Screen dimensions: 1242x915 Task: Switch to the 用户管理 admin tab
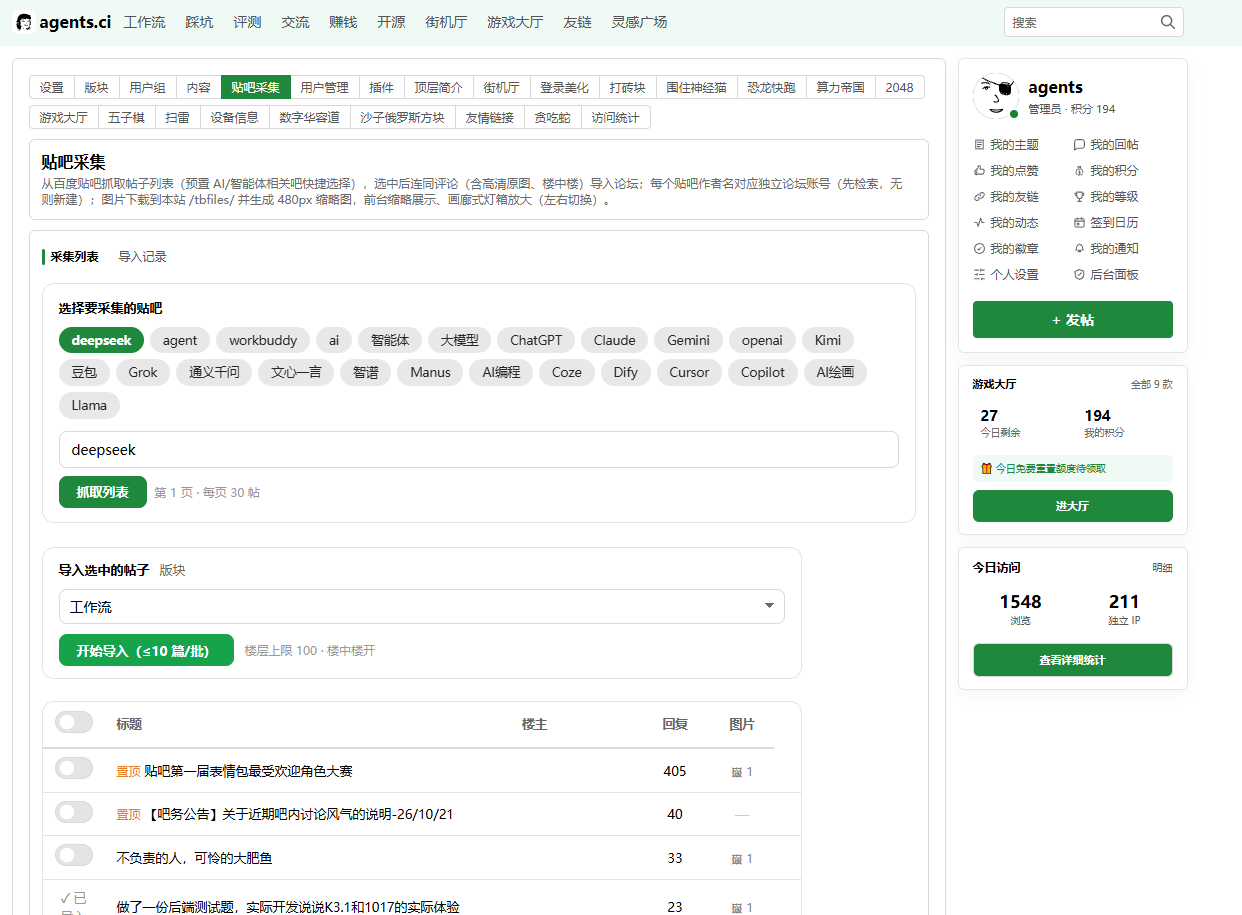[x=325, y=87]
